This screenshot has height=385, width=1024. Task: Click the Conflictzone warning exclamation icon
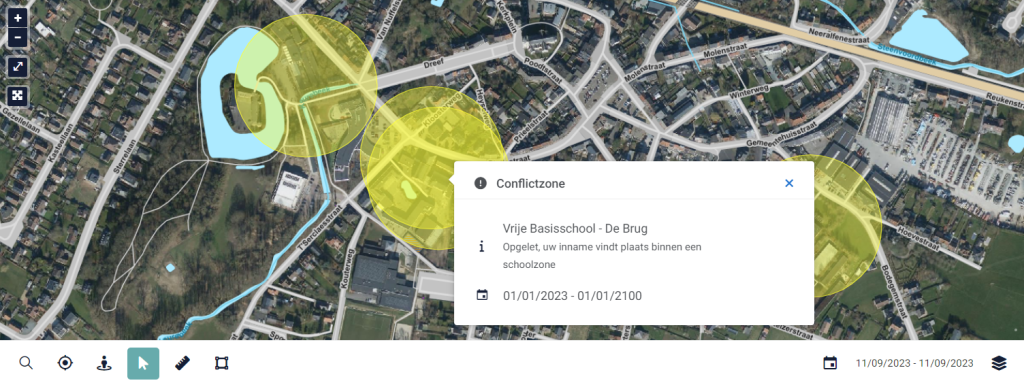click(x=481, y=183)
